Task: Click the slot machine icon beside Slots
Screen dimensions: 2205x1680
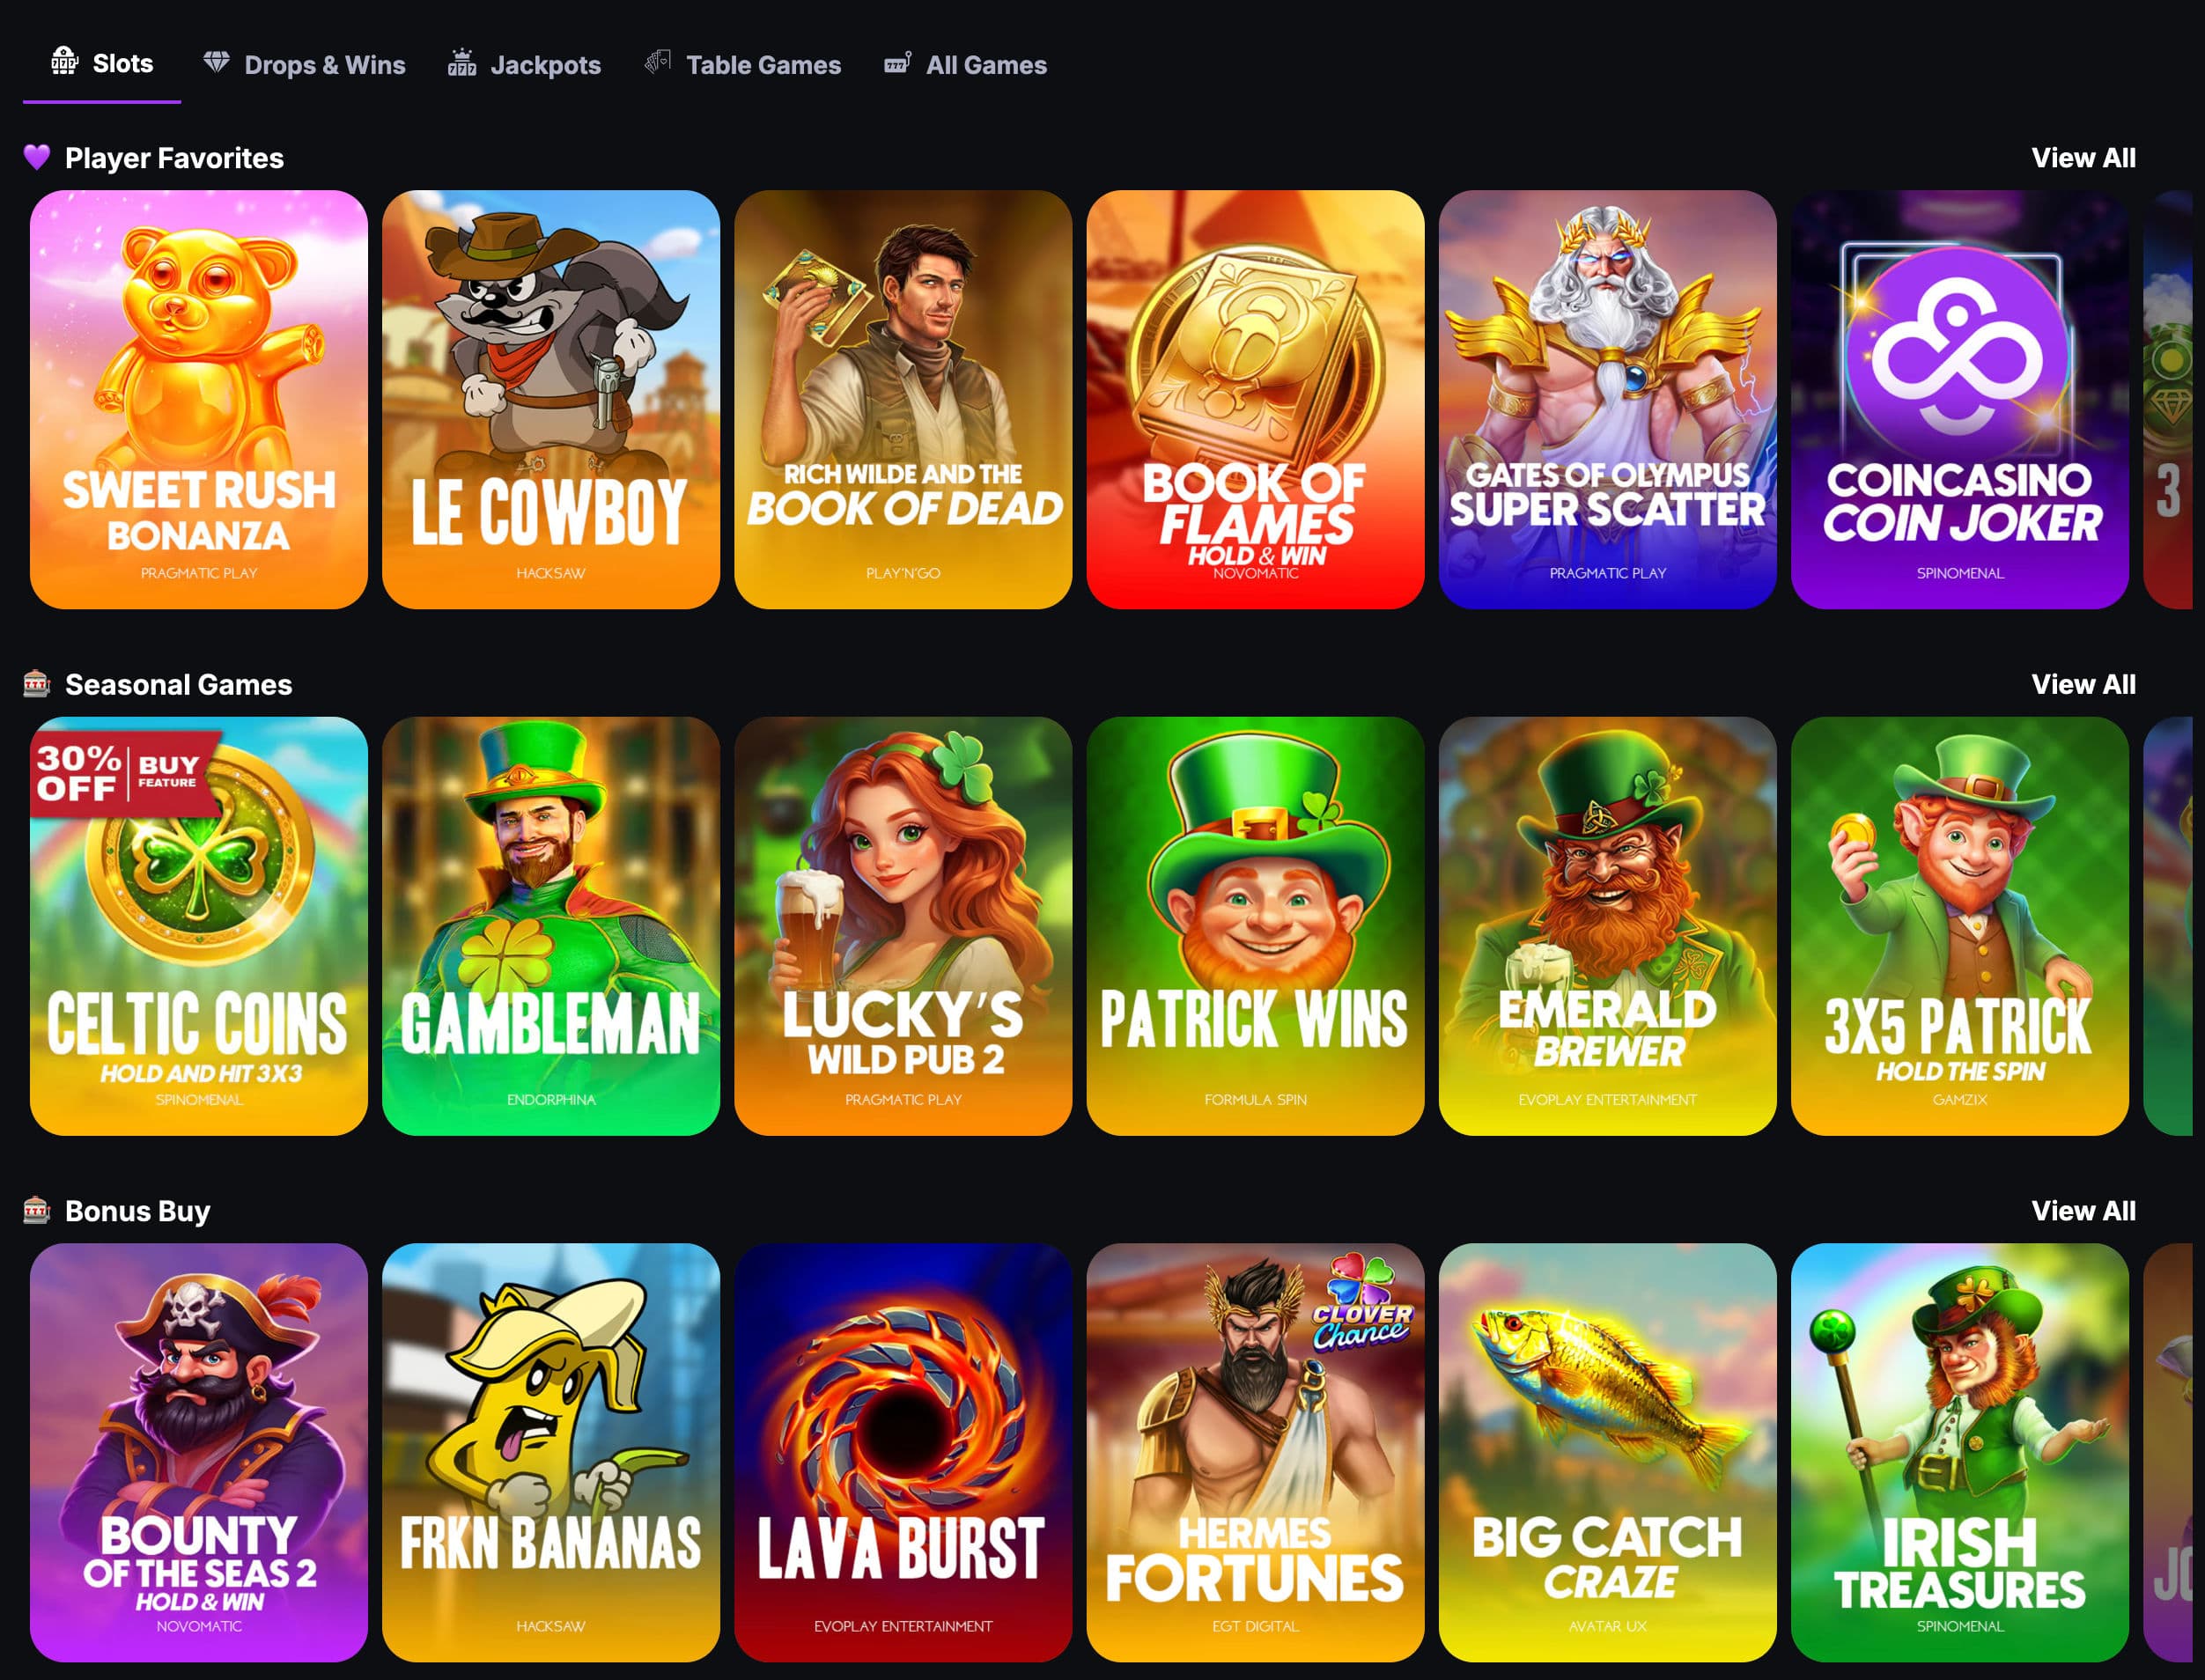Action: pos(65,61)
